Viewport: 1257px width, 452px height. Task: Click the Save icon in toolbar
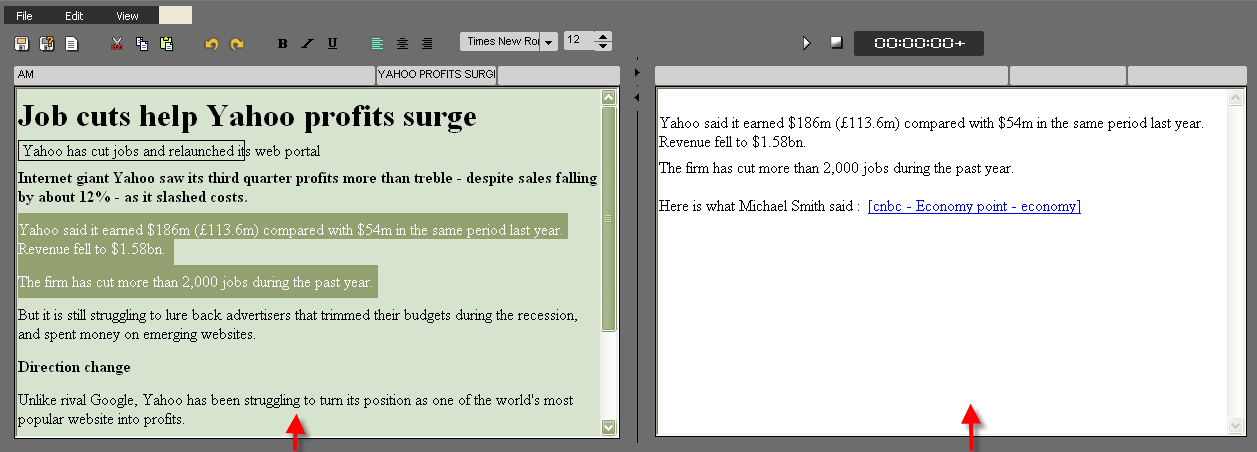(x=22, y=44)
